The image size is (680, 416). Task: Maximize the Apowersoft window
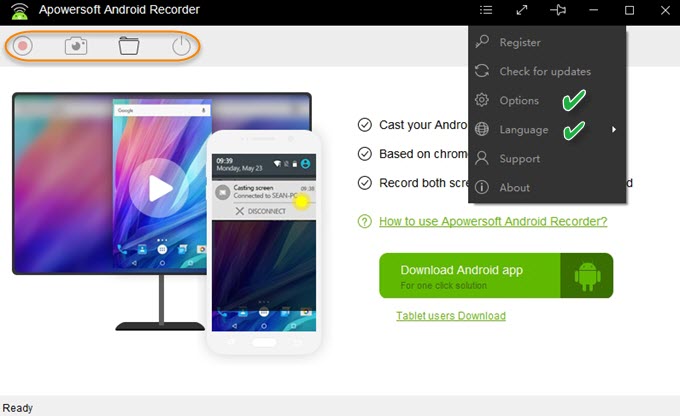pos(629,10)
